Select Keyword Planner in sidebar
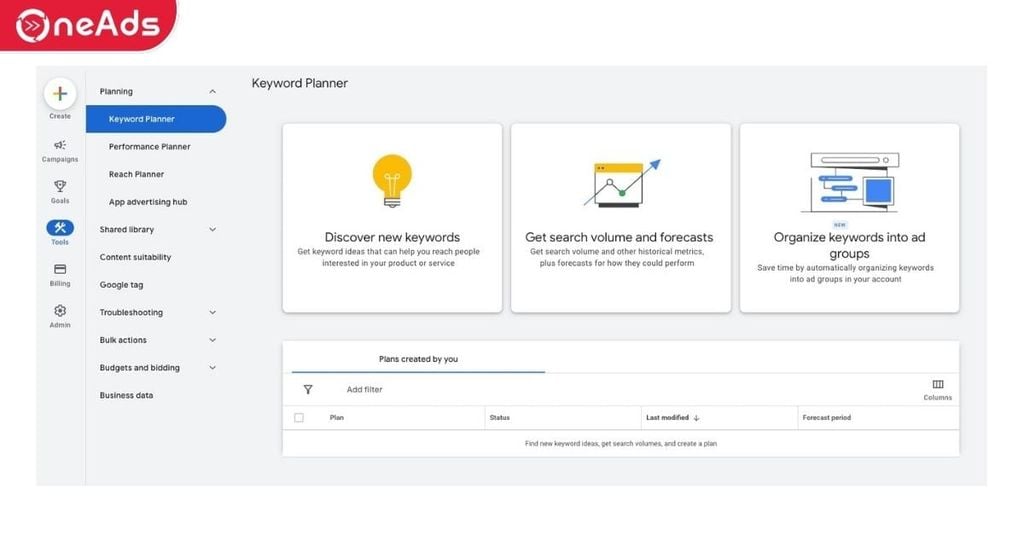 point(156,119)
